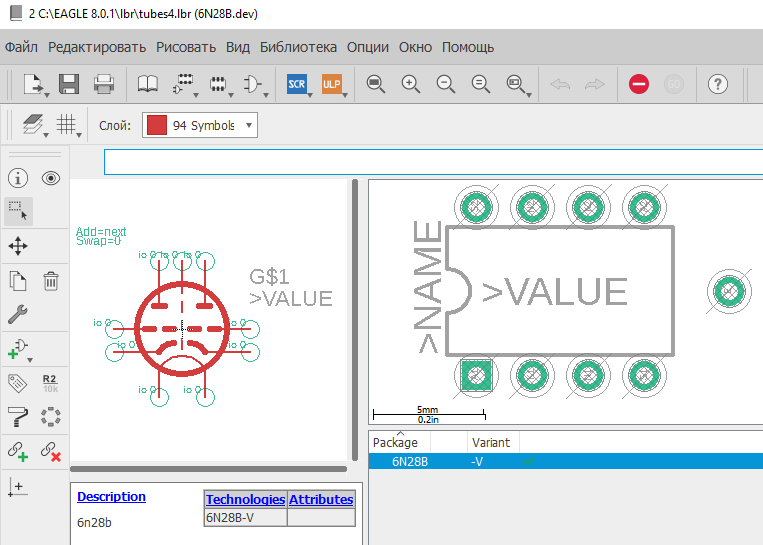
Task: Select the Change wrench tool
Action: (18, 314)
